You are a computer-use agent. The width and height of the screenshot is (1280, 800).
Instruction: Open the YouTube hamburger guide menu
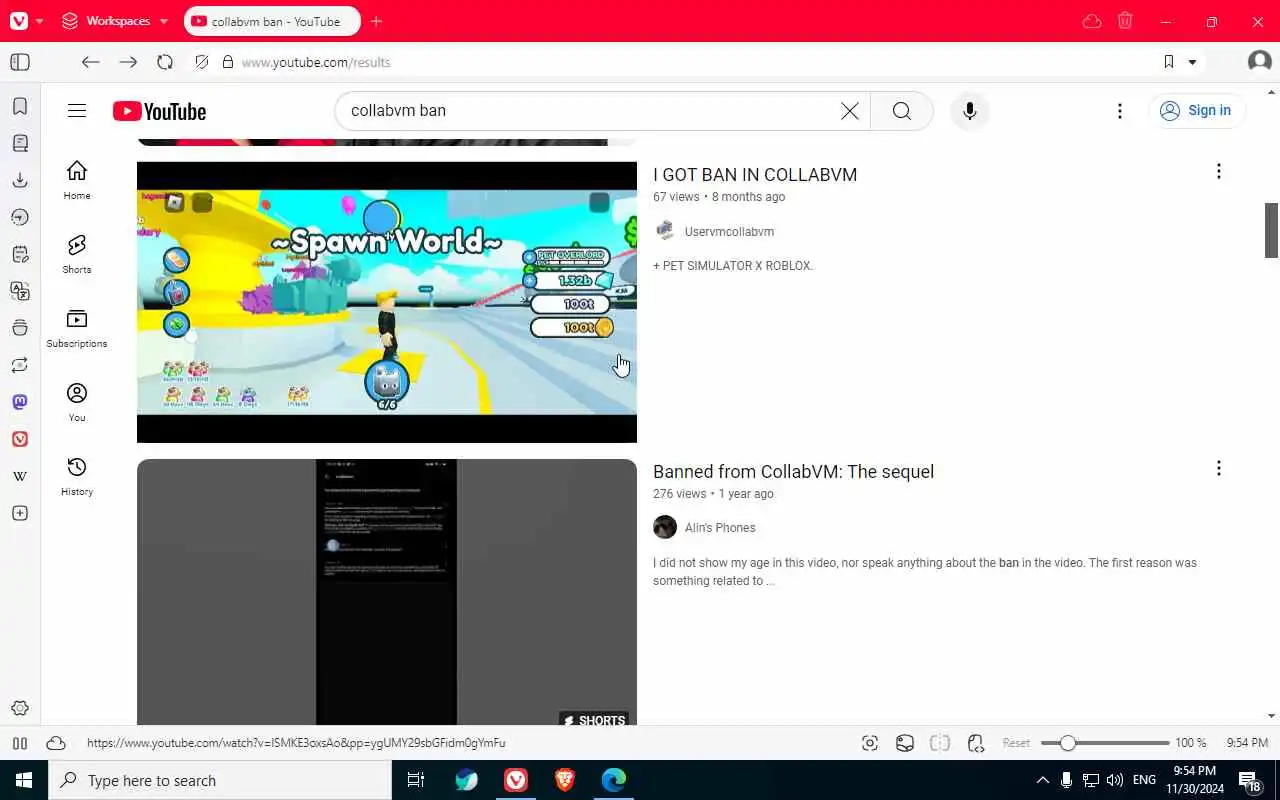coord(77,111)
